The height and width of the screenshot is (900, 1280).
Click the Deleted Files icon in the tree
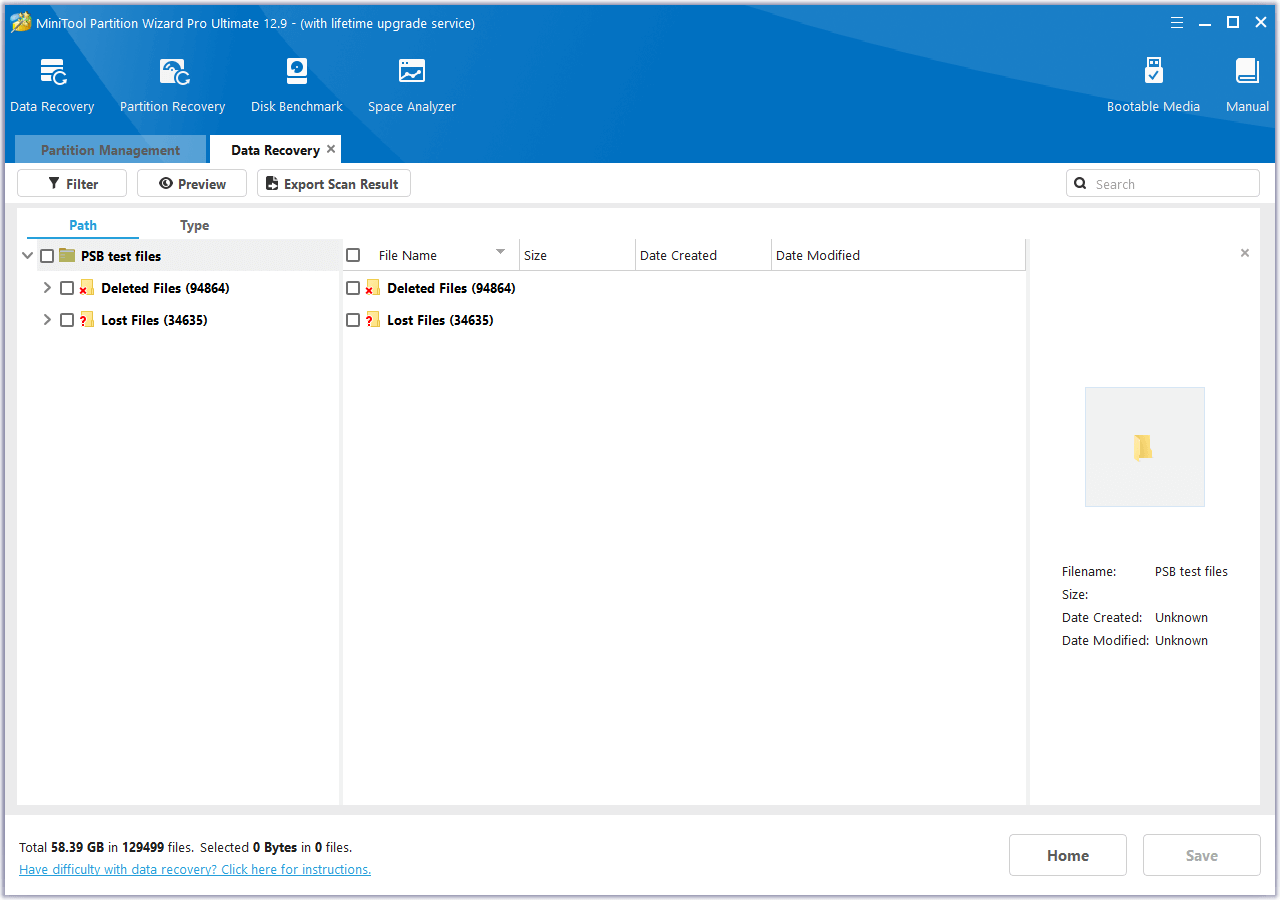click(x=86, y=288)
